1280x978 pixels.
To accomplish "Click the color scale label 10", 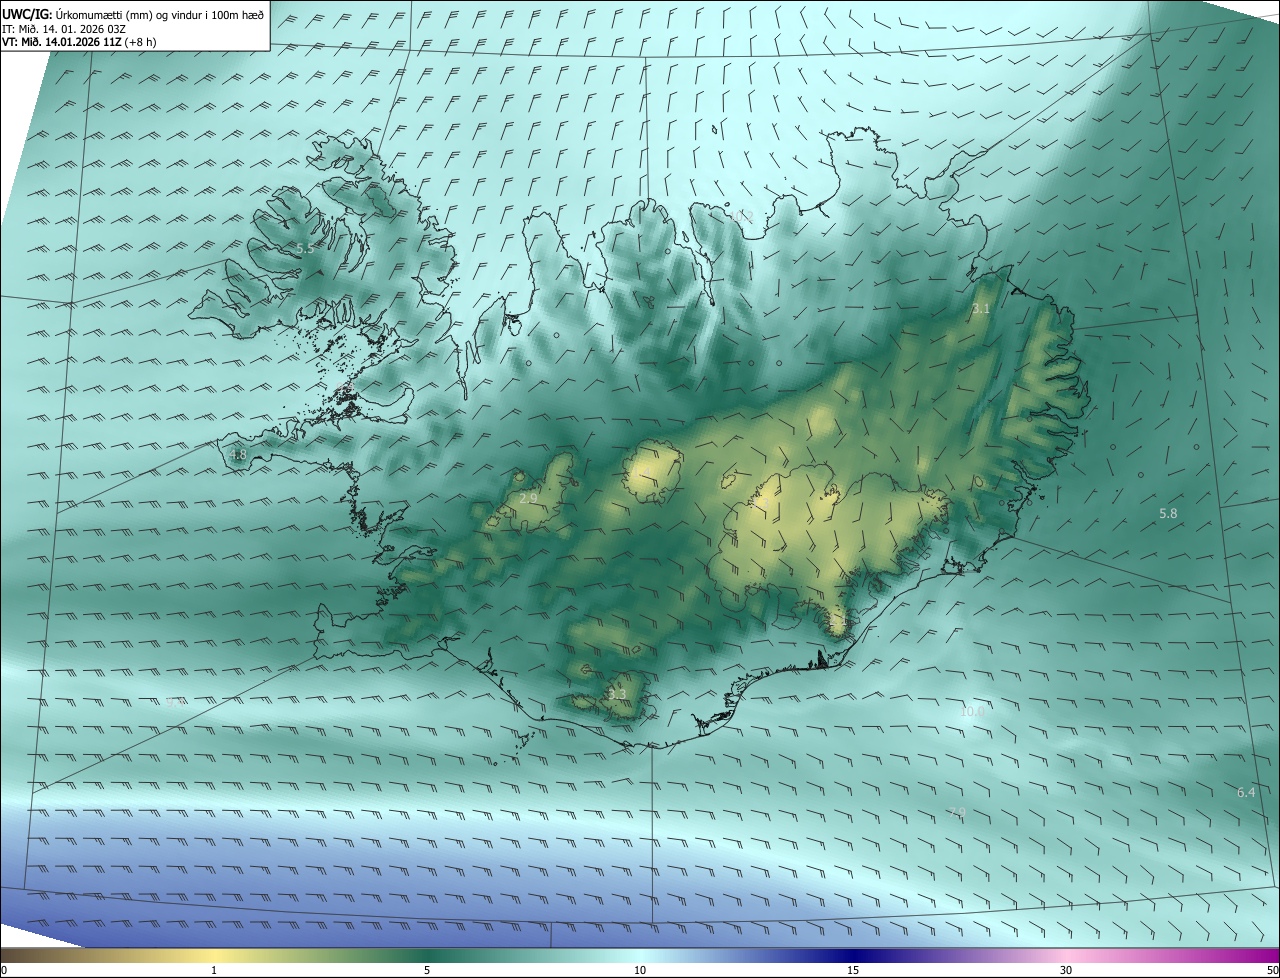I will (640, 970).
